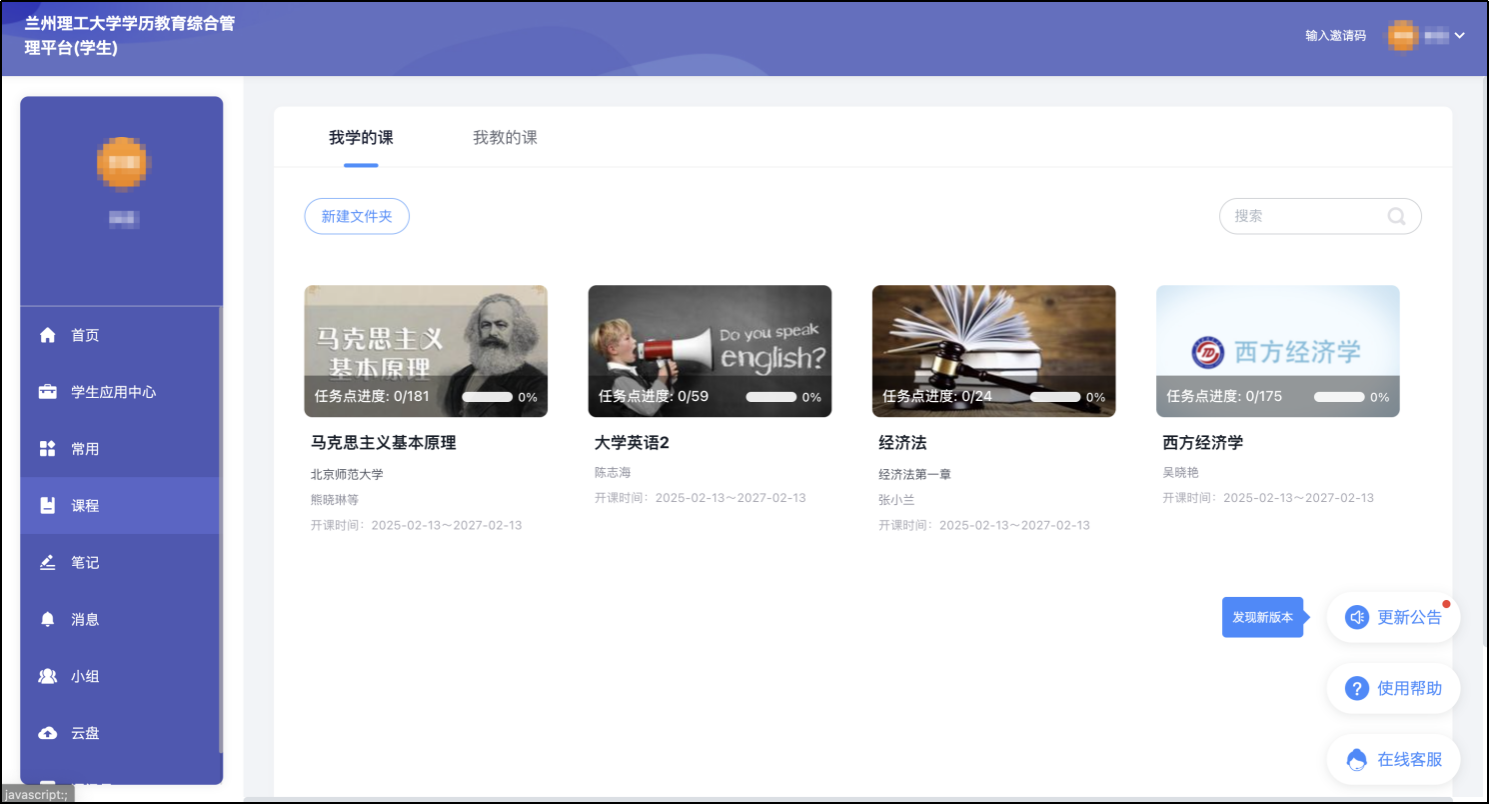The width and height of the screenshot is (1490, 806).
Task: Expand the user account dropdown arrow
Action: coord(1459,36)
